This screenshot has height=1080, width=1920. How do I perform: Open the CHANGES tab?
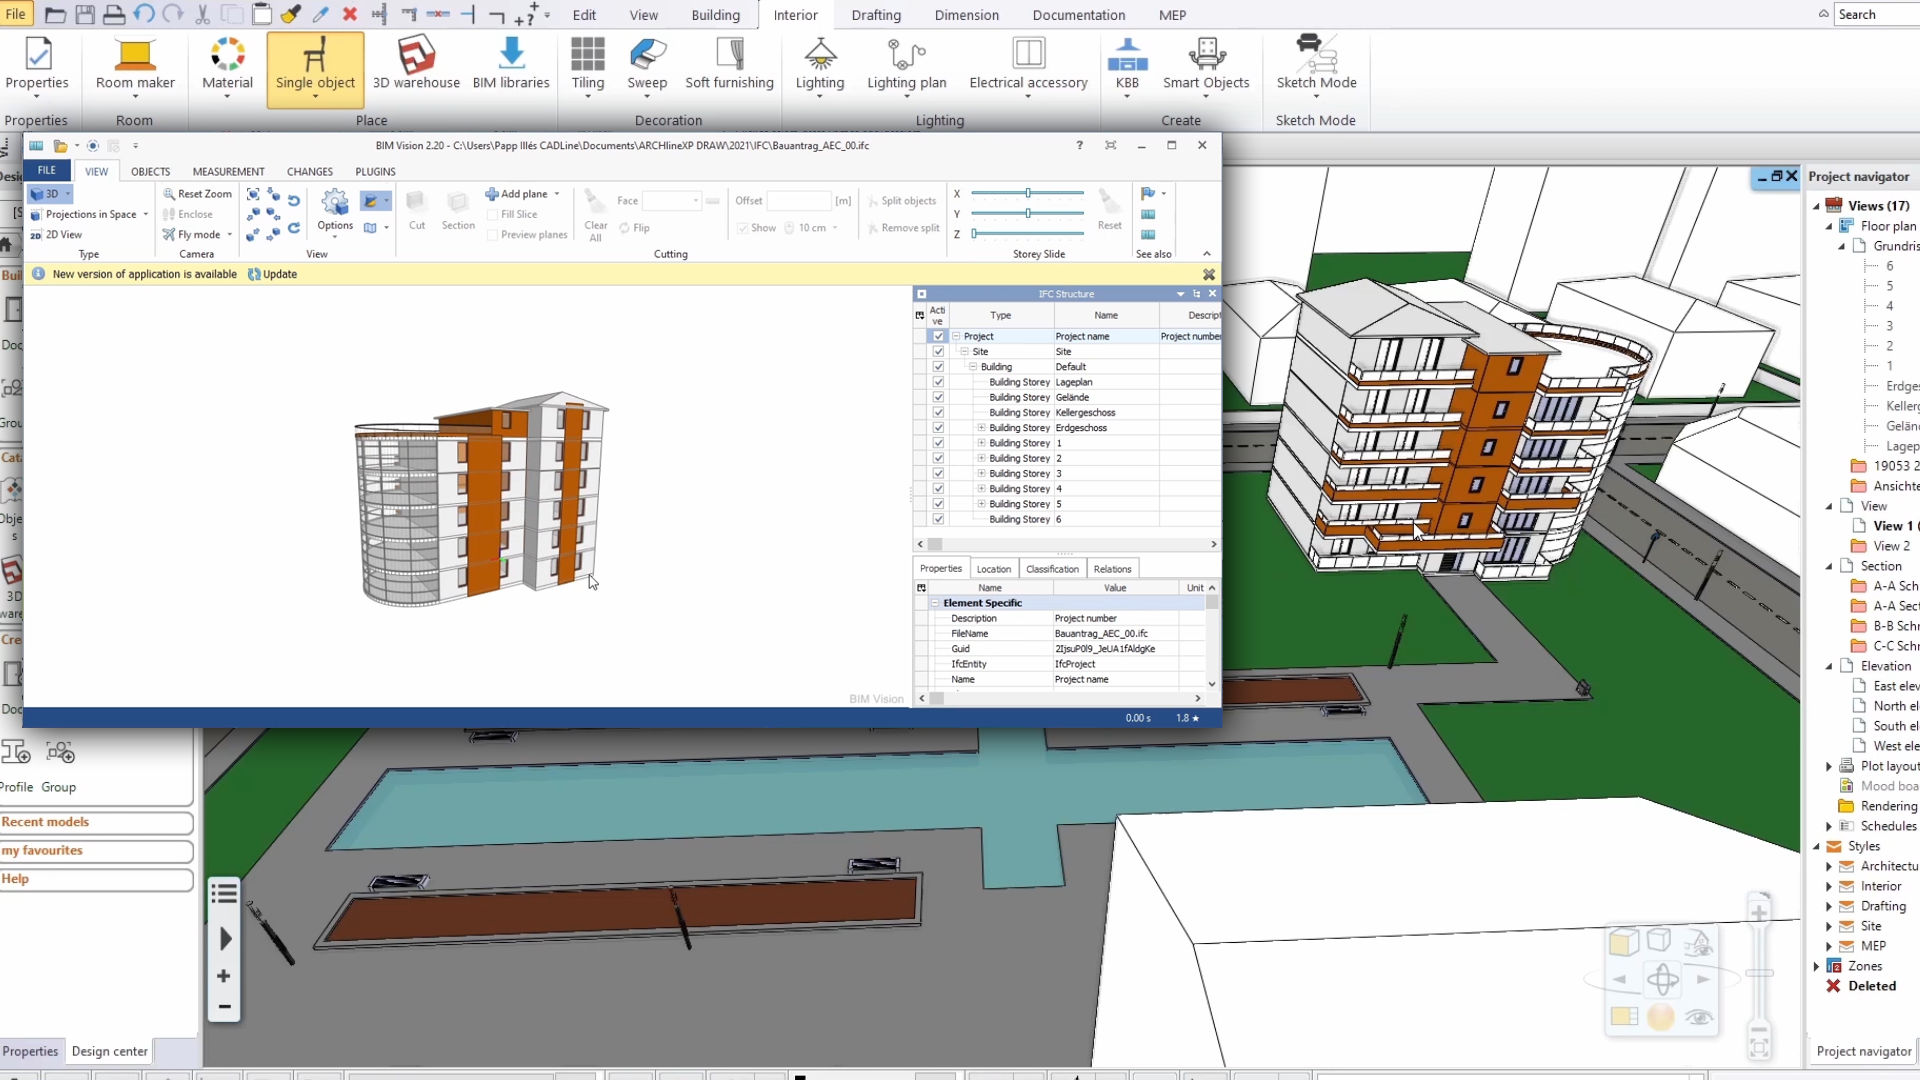tap(310, 172)
